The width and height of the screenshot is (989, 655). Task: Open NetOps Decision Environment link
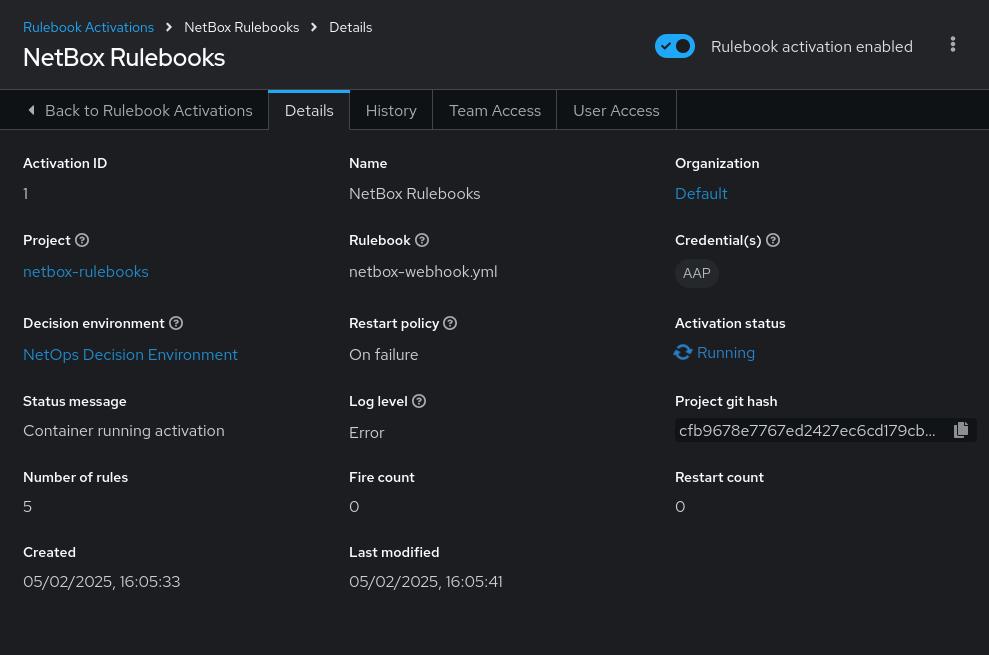tap(131, 355)
